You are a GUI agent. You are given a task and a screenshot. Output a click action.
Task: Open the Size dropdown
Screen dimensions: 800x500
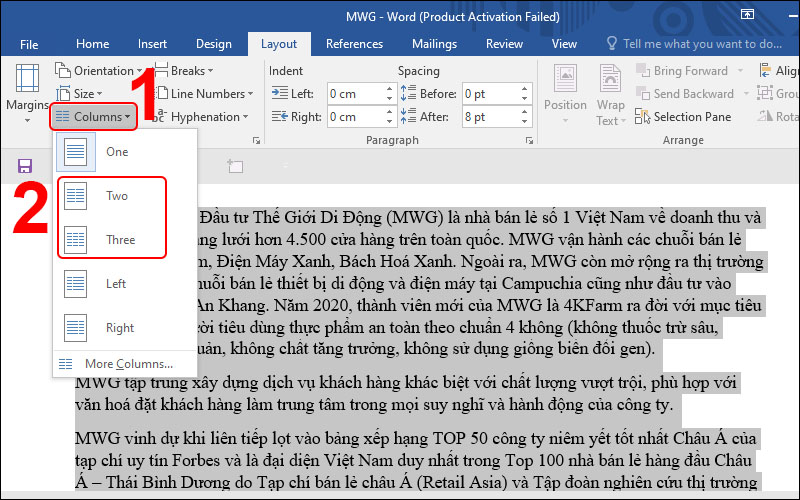tap(79, 94)
